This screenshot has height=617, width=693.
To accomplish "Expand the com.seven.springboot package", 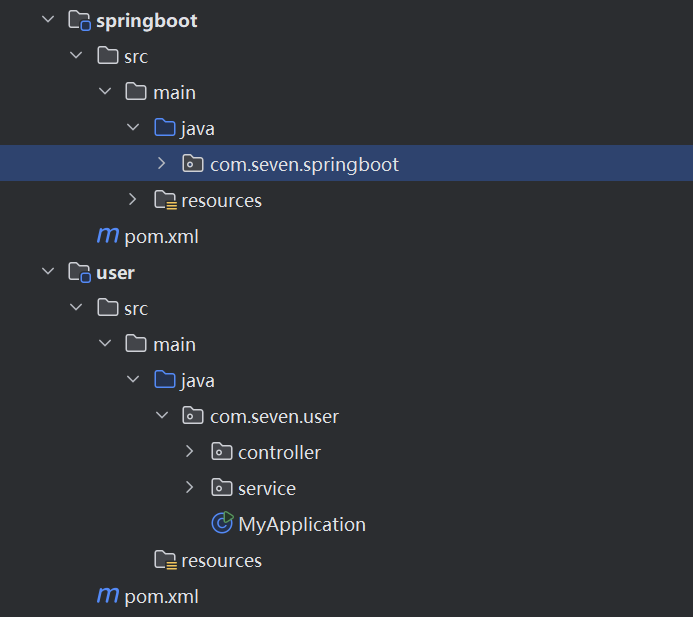I will click(x=162, y=164).
